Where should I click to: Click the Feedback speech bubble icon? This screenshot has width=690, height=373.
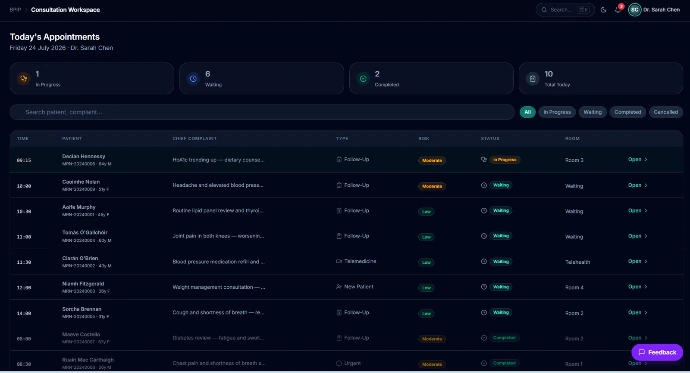pos(642,352)
